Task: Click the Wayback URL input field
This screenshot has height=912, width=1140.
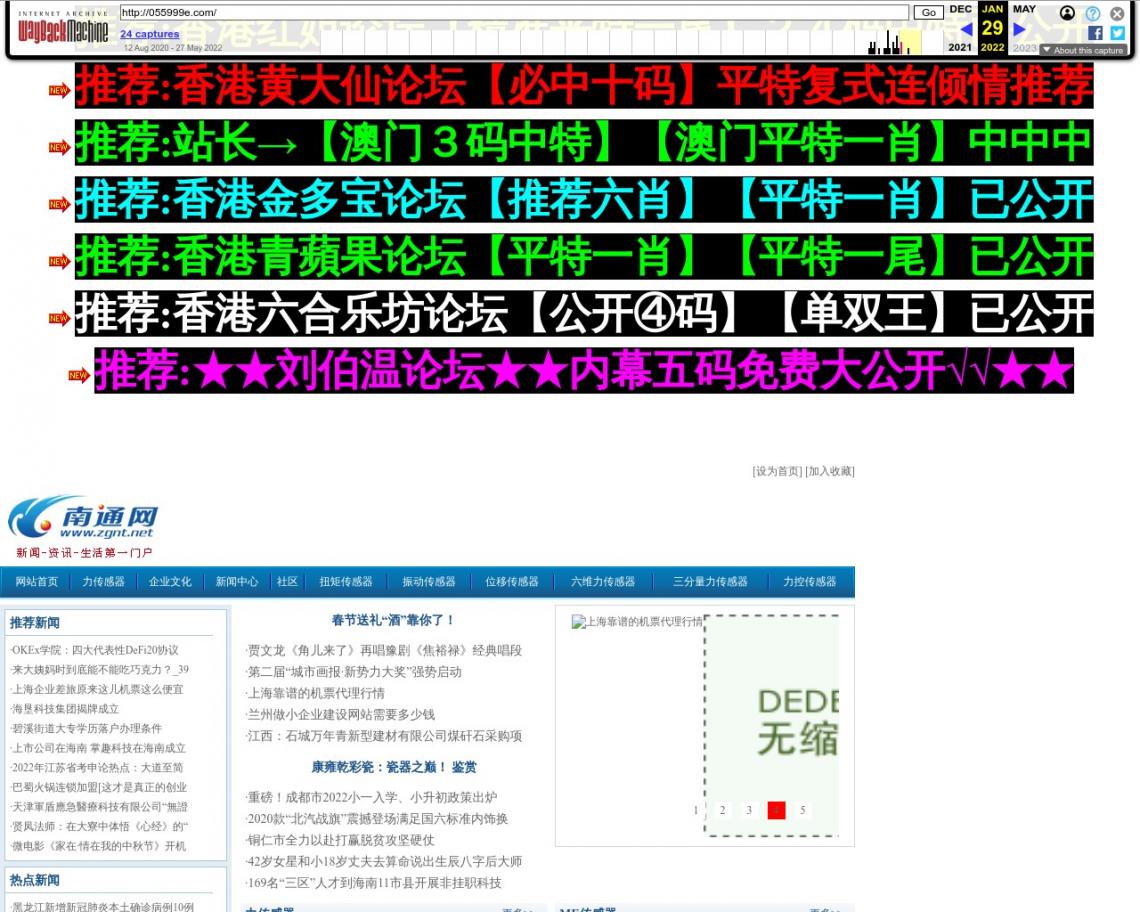Action: [x=514, y=12]
